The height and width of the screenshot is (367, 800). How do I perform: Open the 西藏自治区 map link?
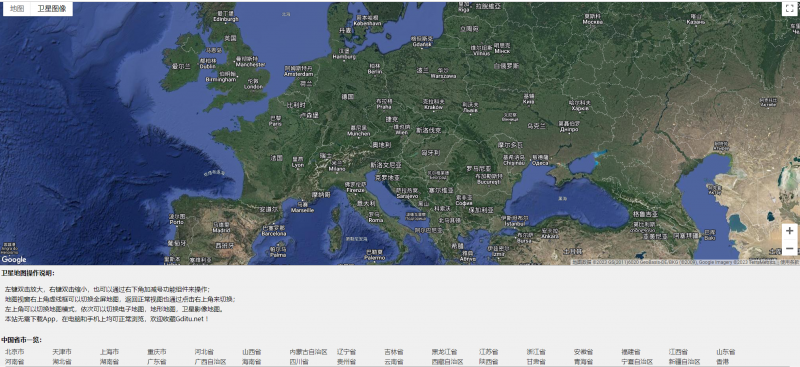(447, 362)
